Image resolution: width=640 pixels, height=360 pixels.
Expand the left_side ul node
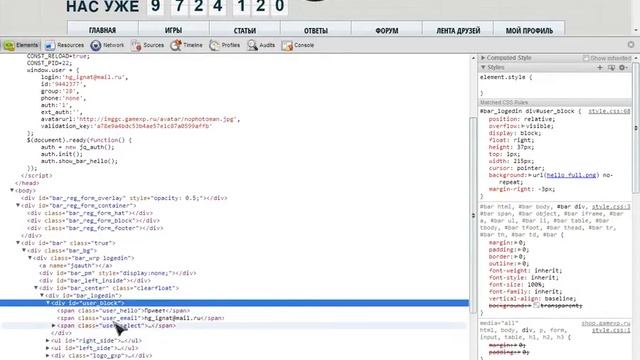pos(48,348)
